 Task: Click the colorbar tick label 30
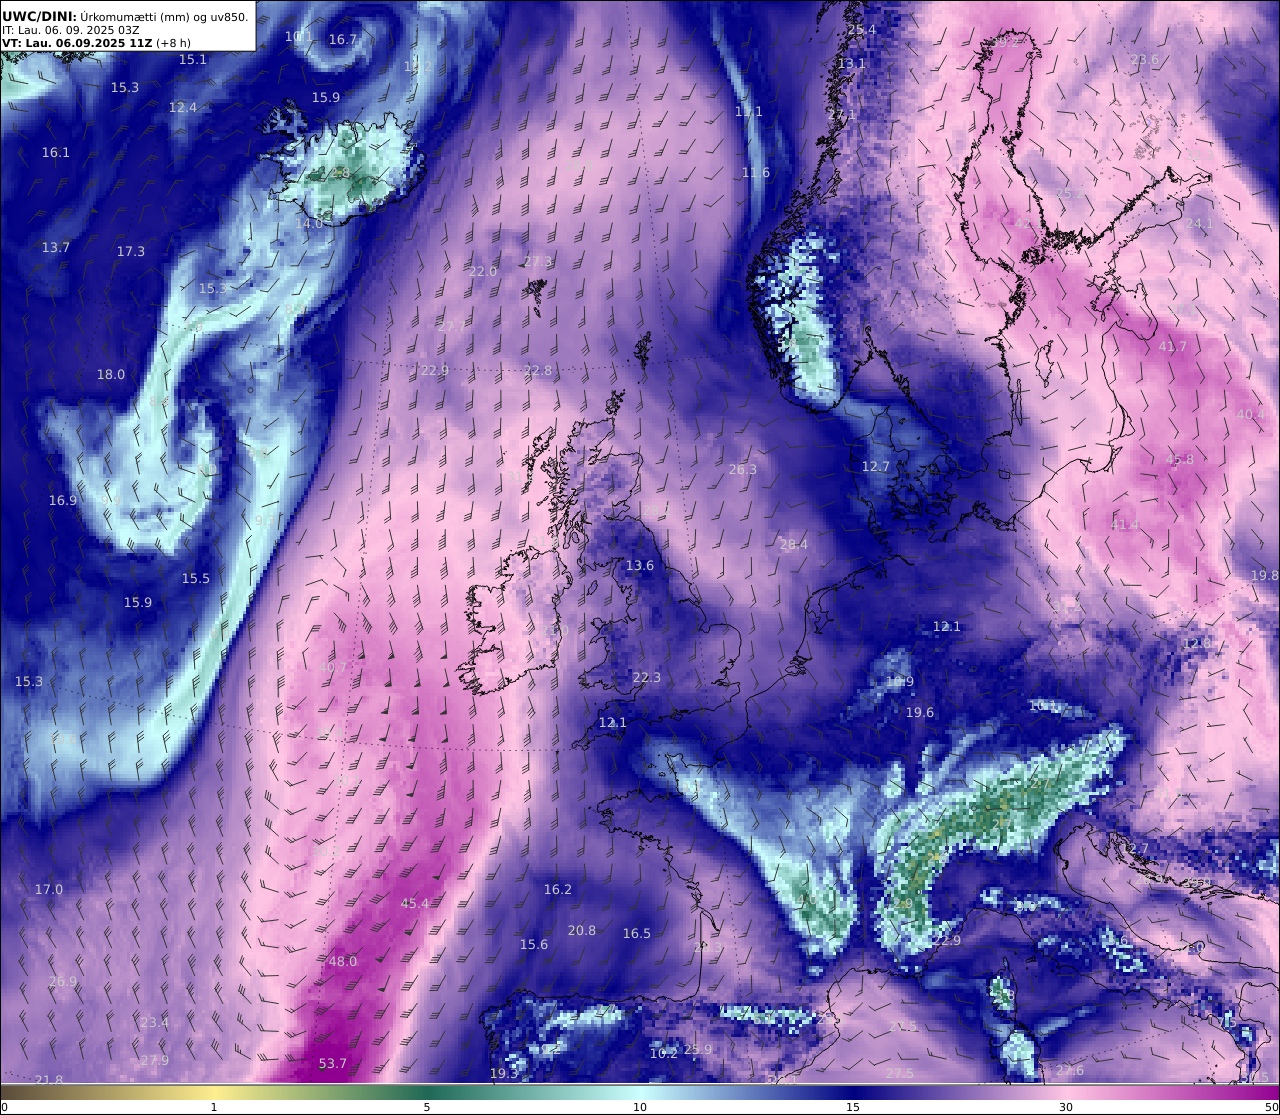click(1066, 1107)
